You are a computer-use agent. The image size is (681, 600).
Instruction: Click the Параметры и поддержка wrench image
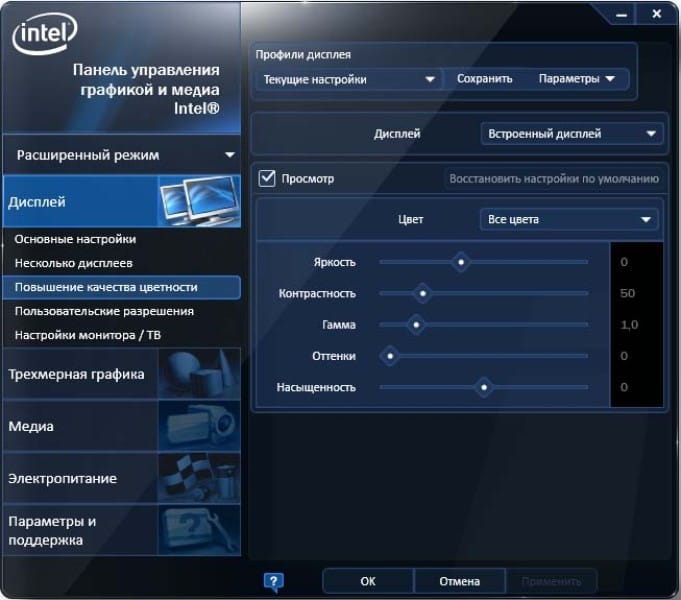(x=199, y=530)
